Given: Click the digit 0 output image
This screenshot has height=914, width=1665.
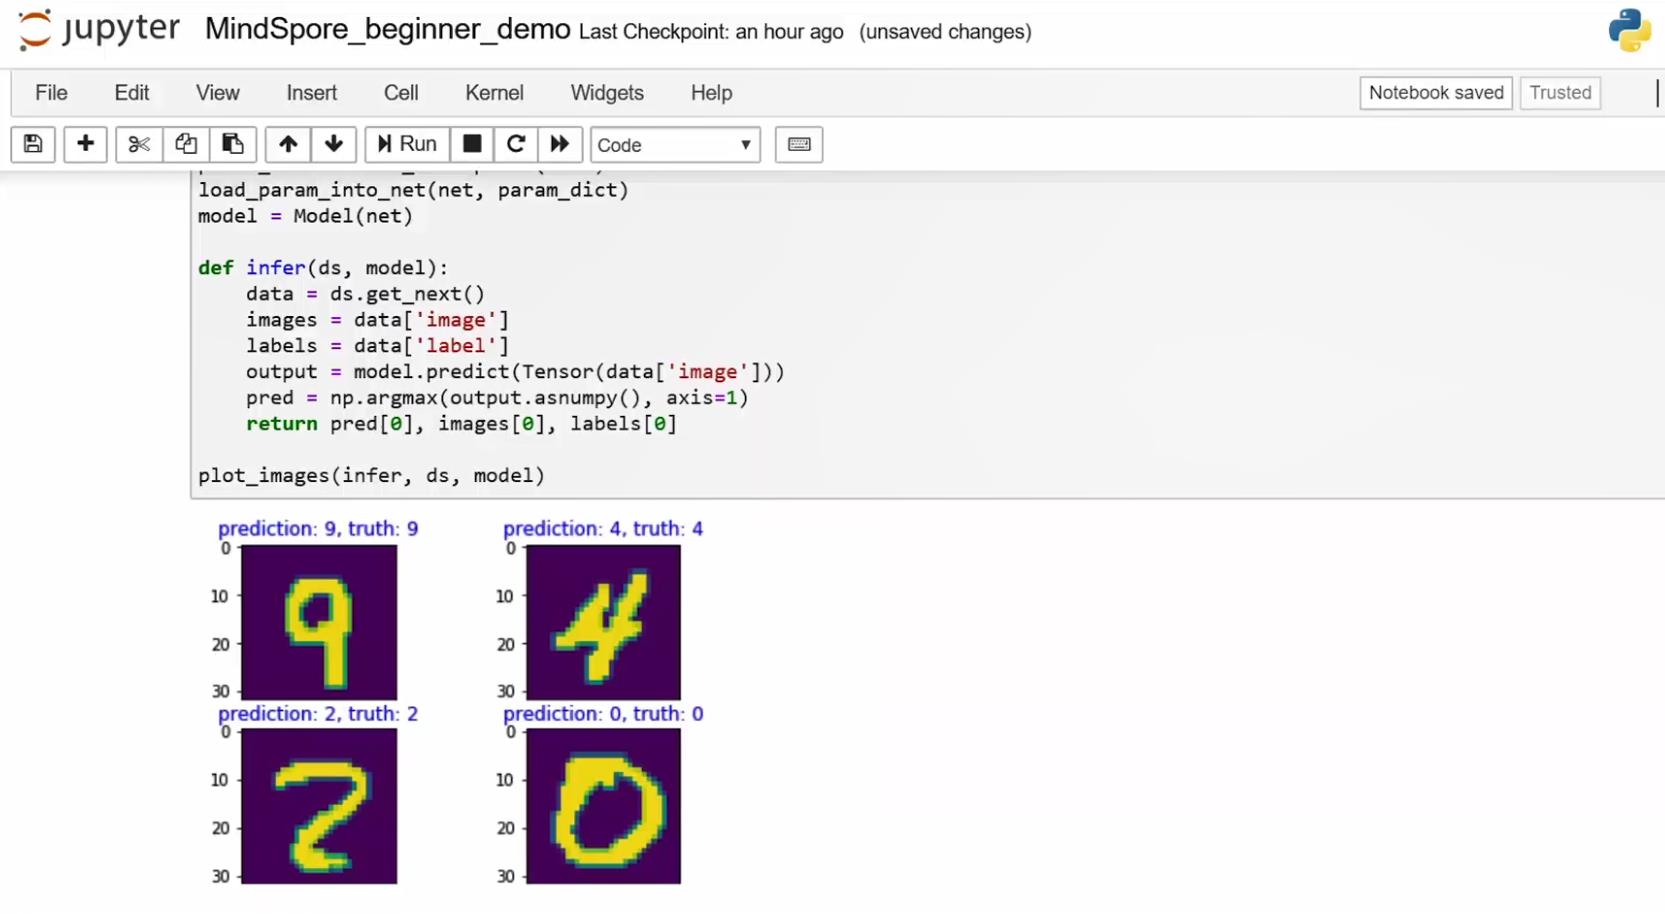Looking at the screenshot, I should tap(604, 806).
